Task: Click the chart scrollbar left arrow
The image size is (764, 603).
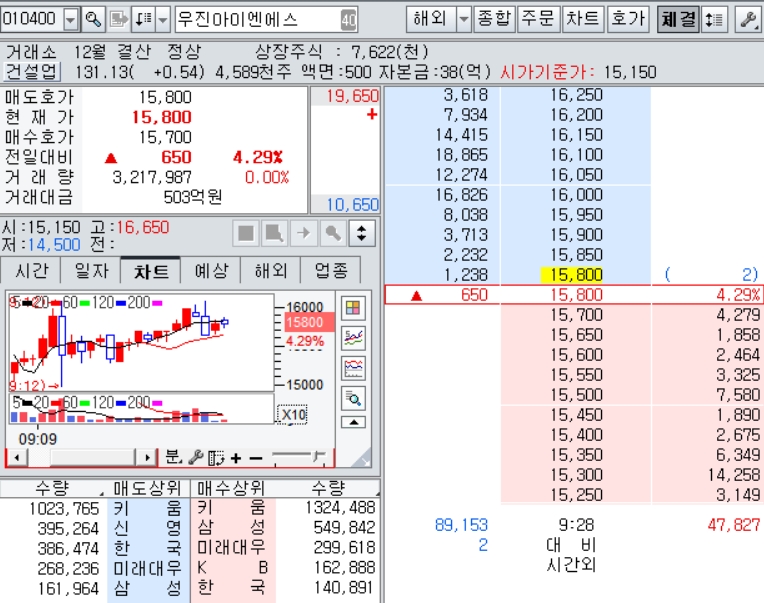Action: [17, 458]
